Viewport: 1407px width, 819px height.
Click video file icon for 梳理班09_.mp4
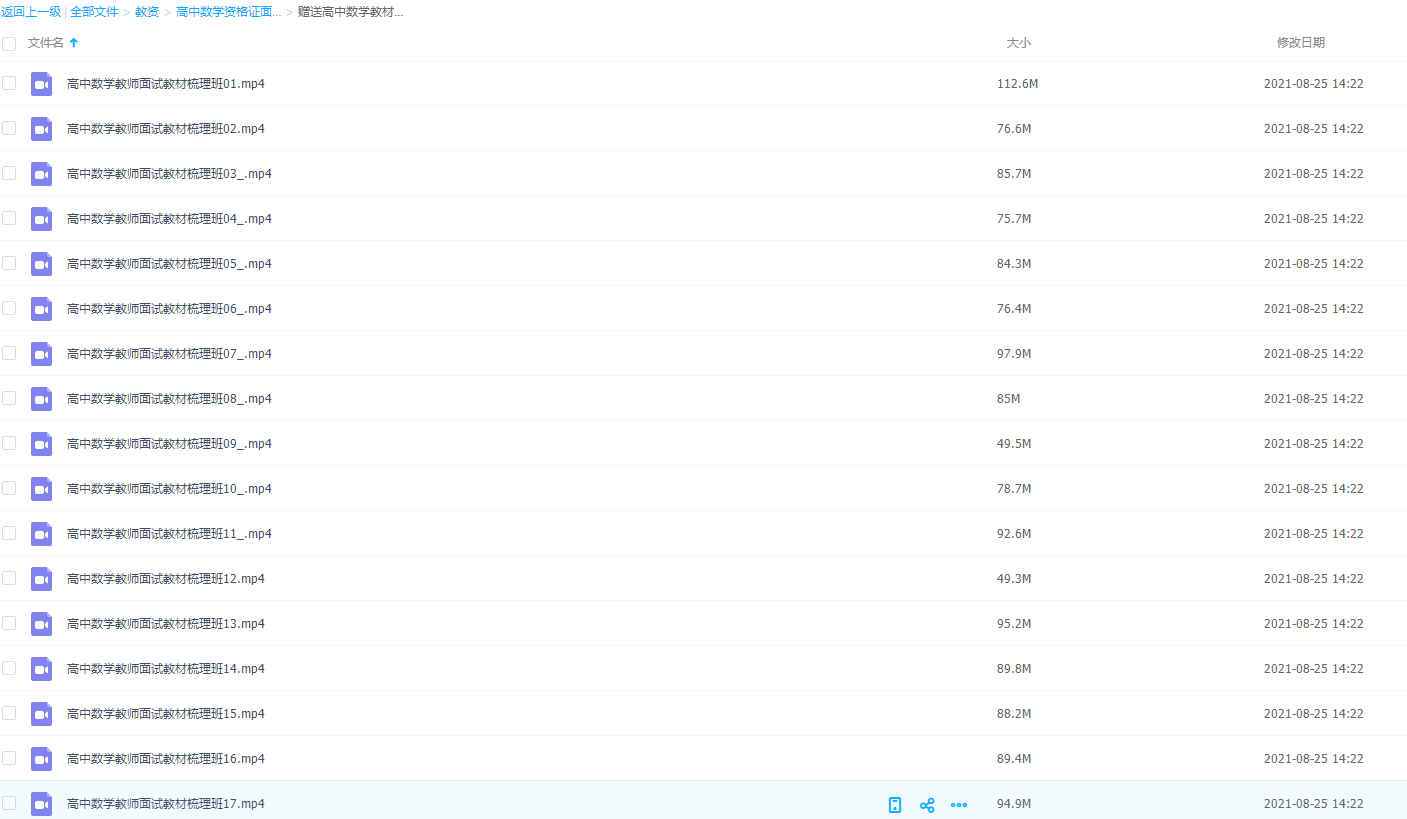(x=41, y=444)
